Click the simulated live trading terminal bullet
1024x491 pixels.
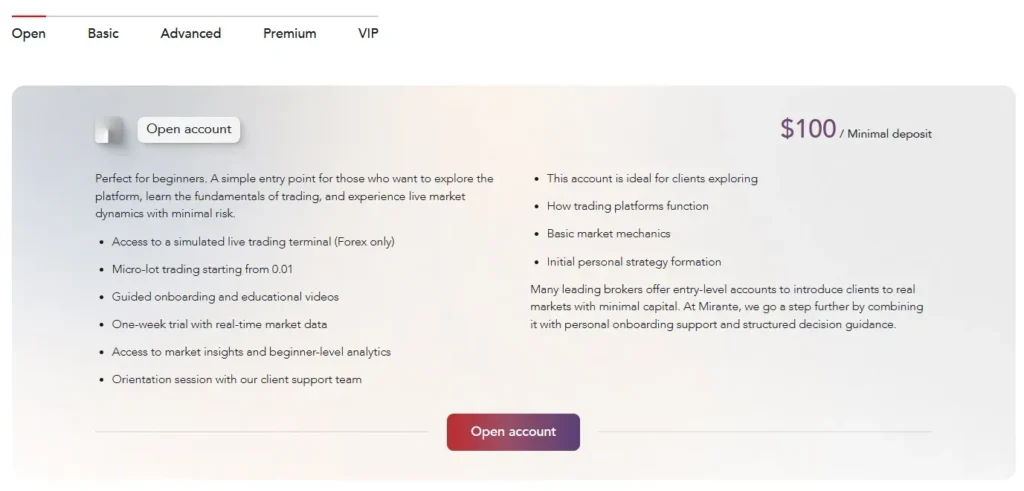[x=253, y=242]
